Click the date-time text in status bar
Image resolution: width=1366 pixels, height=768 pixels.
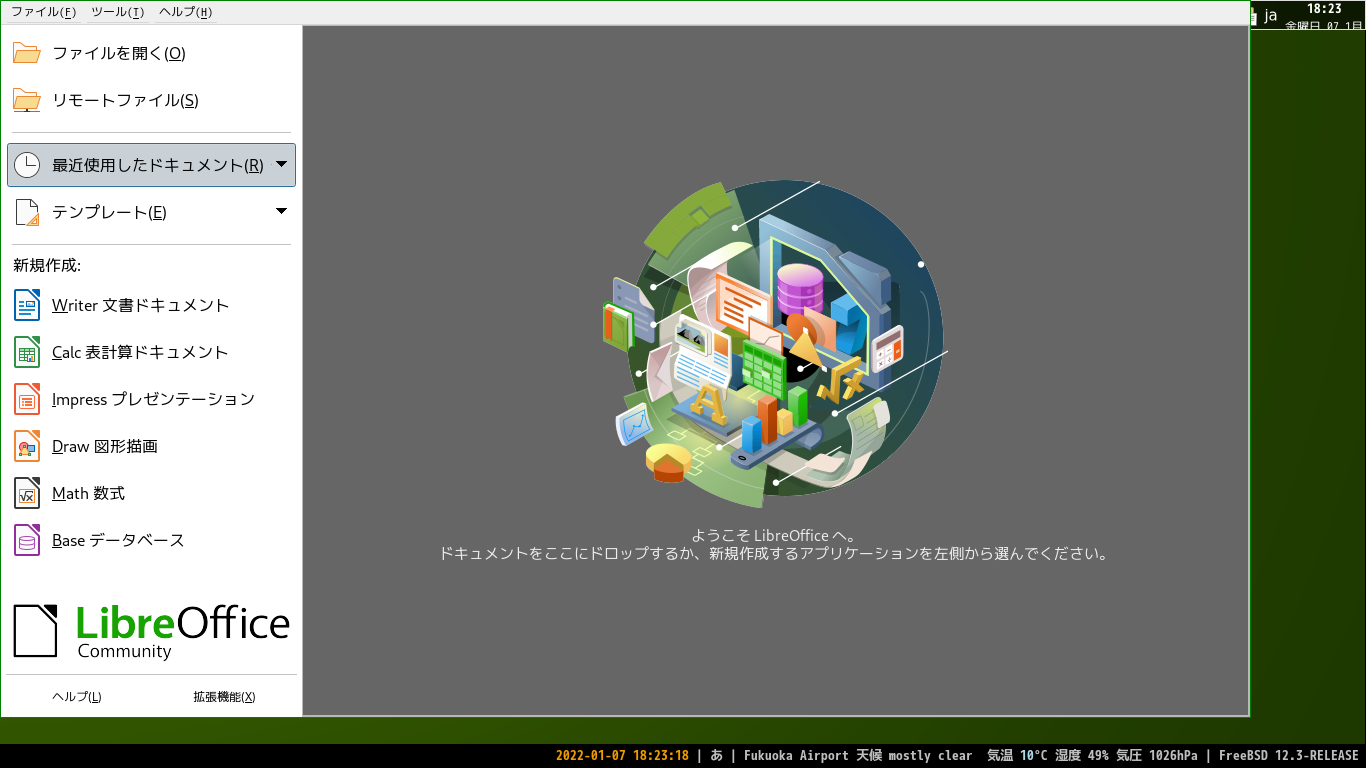[x=622, y=756]
